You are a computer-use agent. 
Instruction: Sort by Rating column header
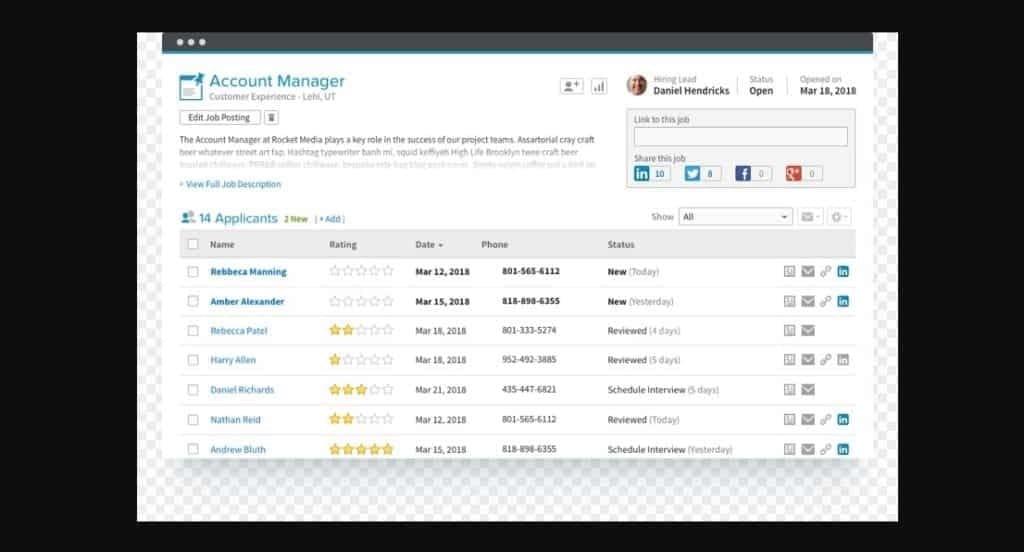point(343,244)
